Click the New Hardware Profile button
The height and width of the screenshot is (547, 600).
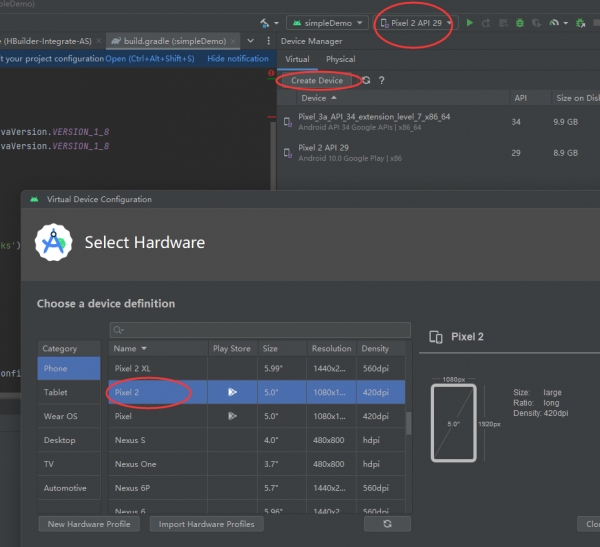(89, 524)
